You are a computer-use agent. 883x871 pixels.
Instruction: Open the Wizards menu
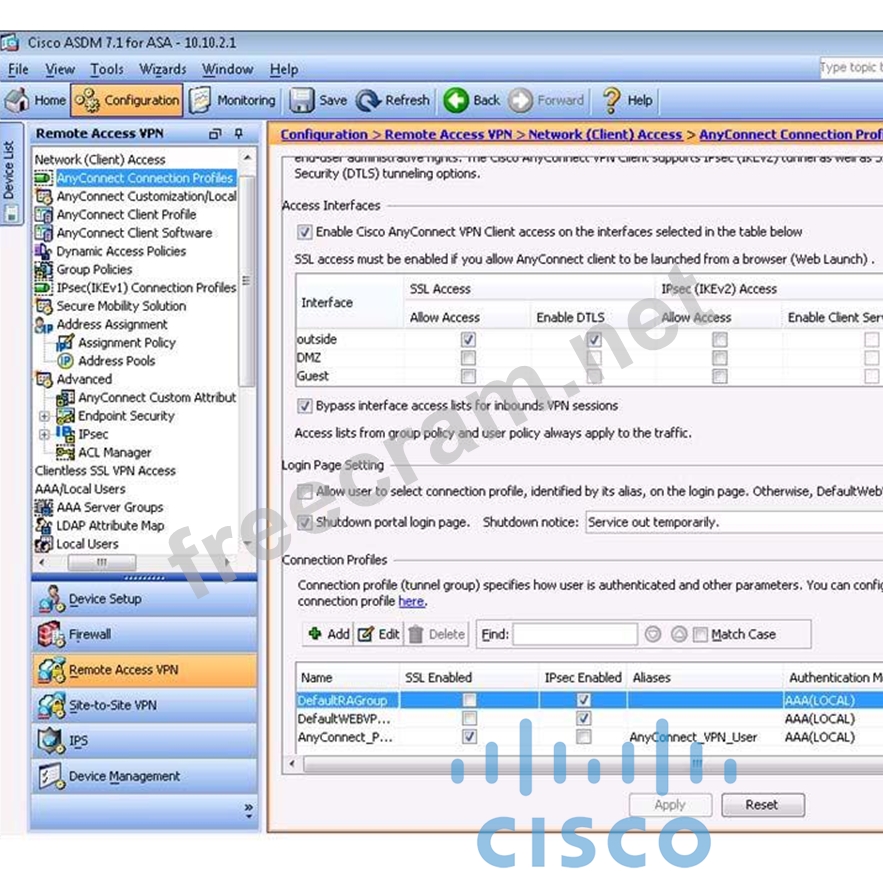tap(162, 69)
